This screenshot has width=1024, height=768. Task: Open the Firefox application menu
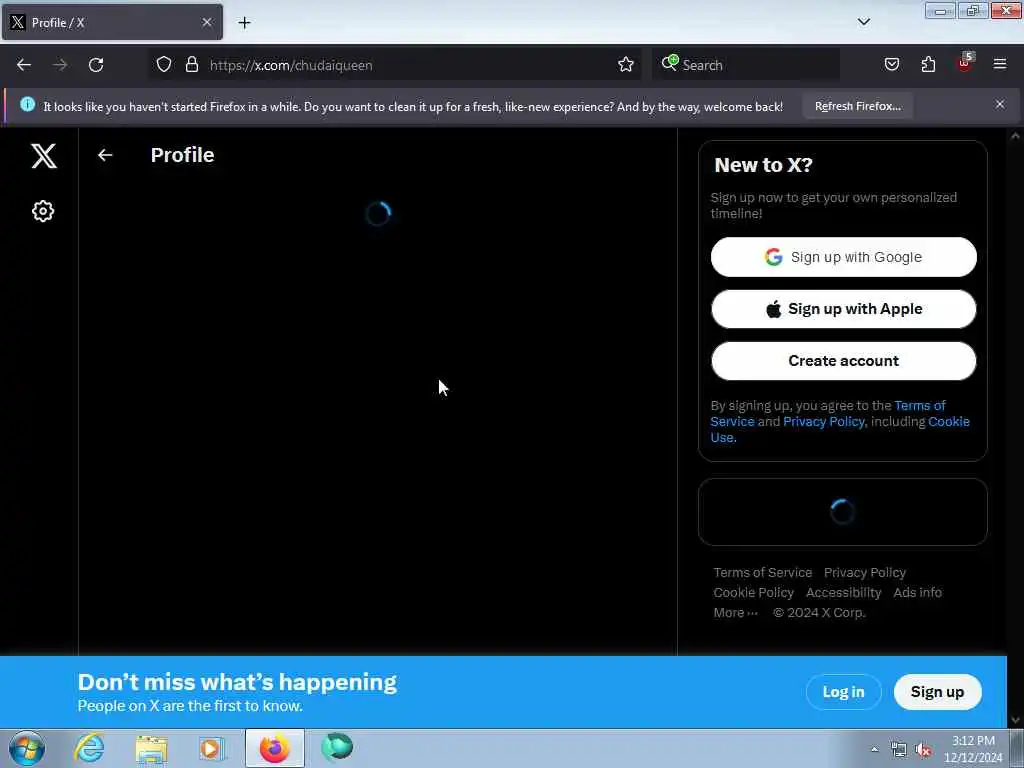click(x=1000, y=65)
